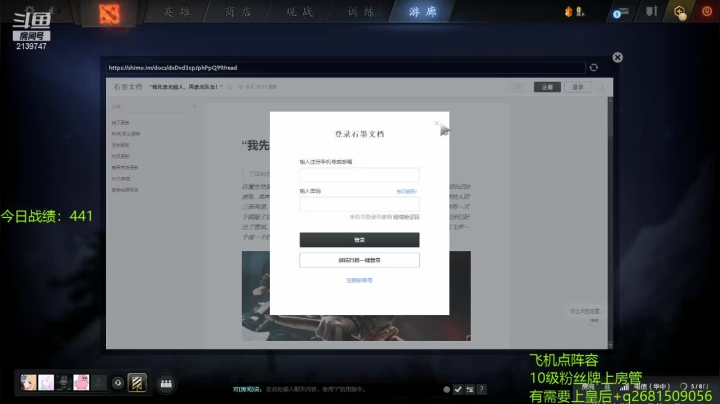Click the blonde anime friend avatar
720x404 pixels.
(28, 382)
